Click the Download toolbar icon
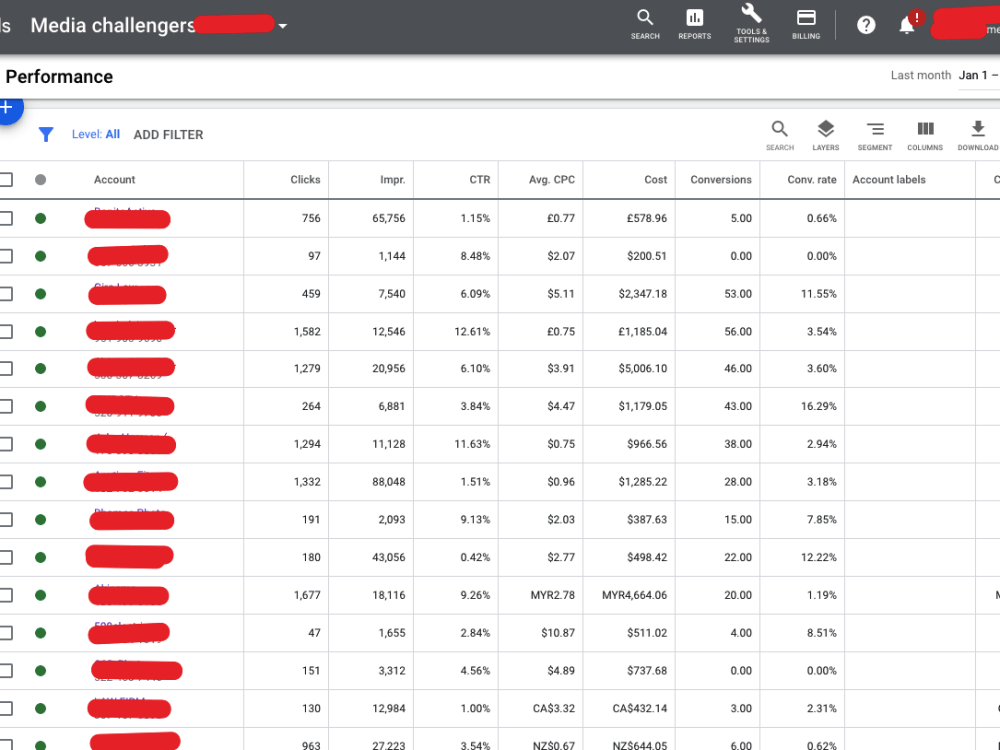1000x750 pixels. click(978, 135)
